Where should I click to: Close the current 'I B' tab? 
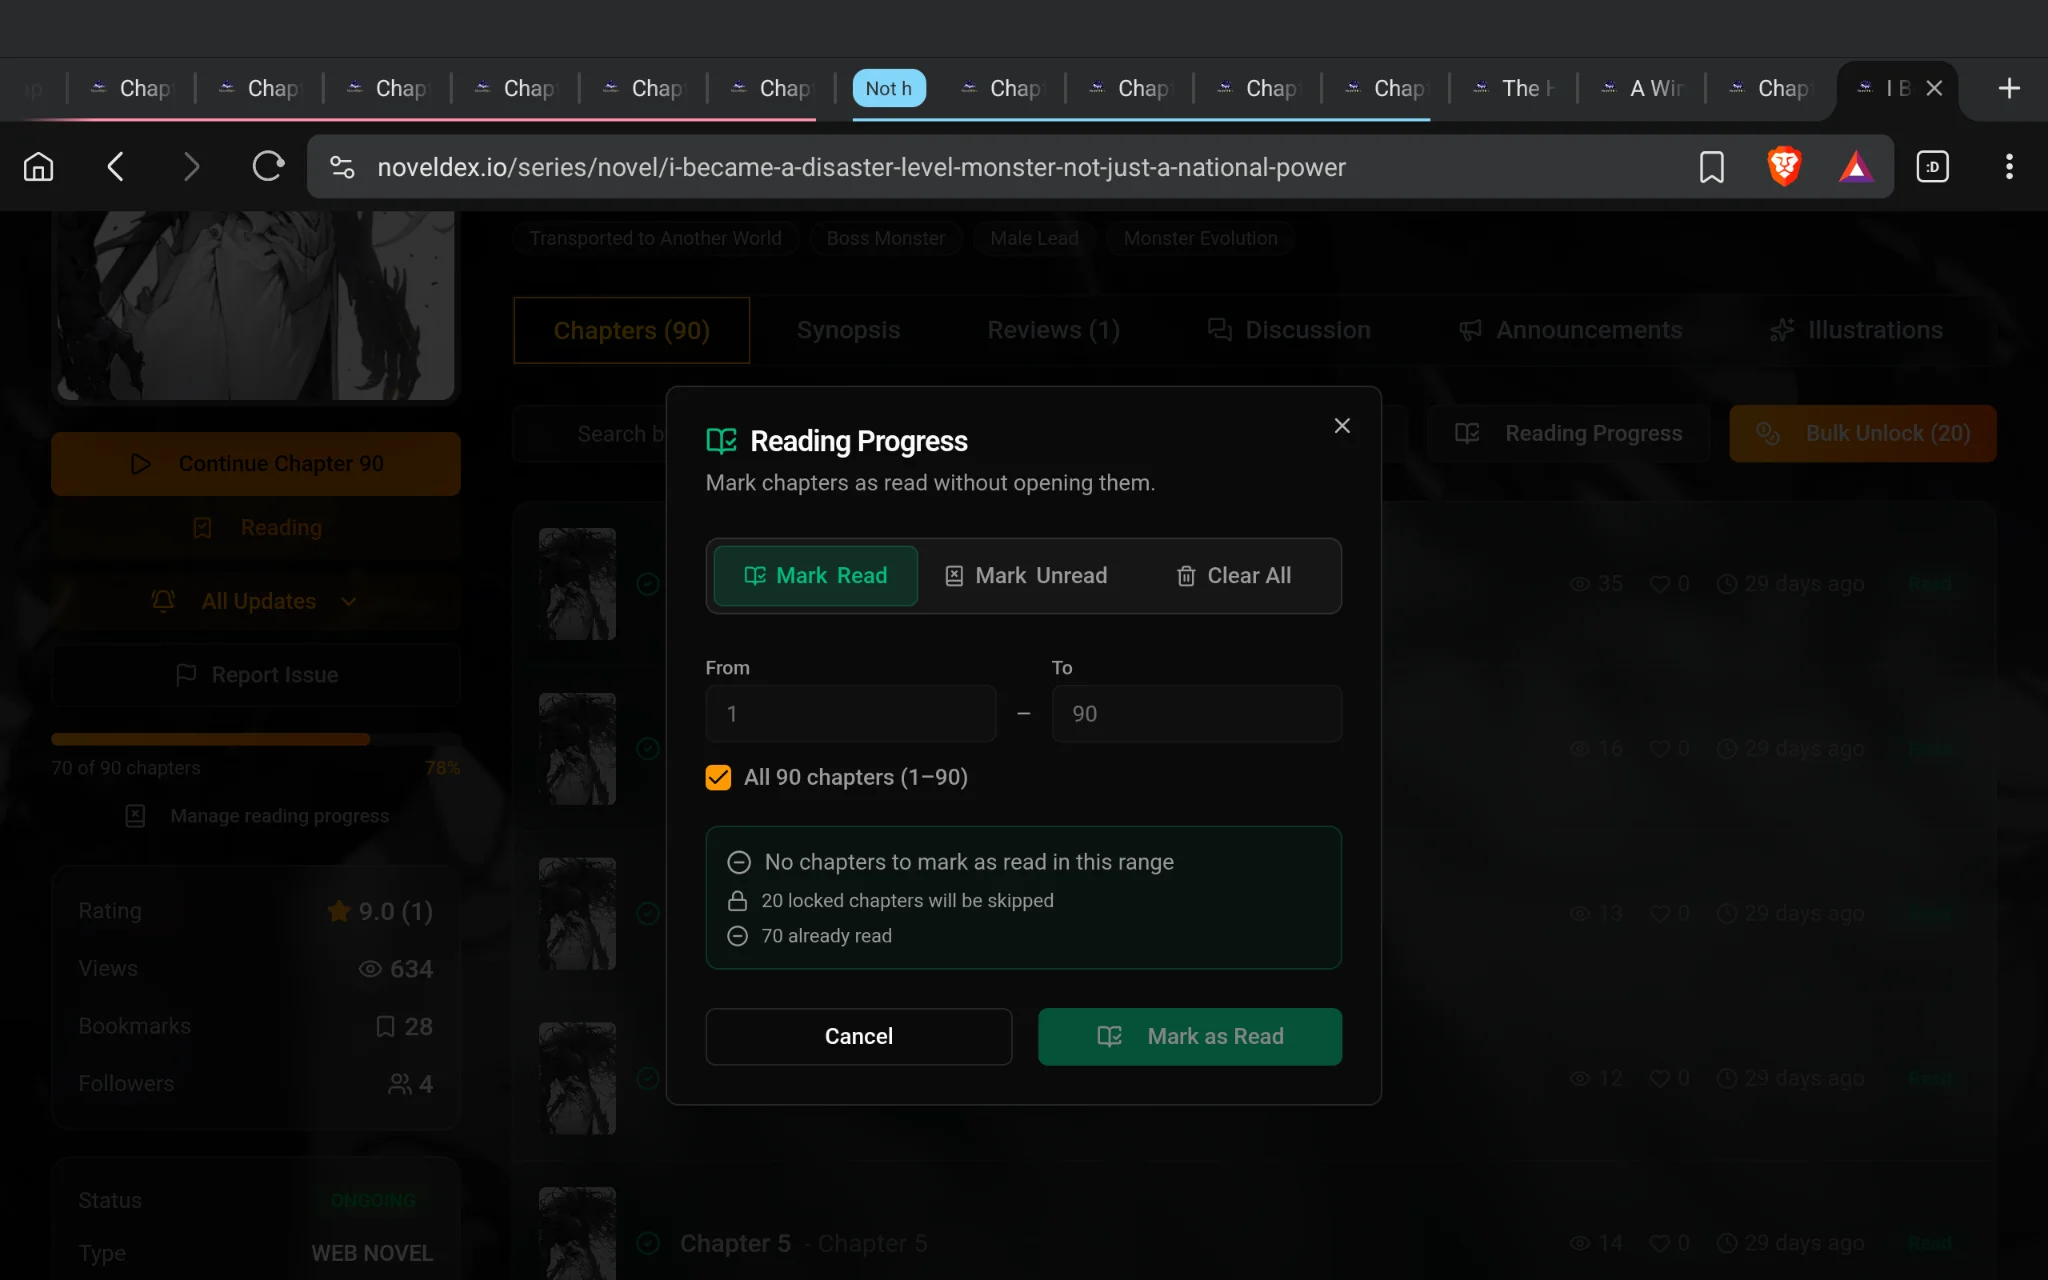[1934, 89]
